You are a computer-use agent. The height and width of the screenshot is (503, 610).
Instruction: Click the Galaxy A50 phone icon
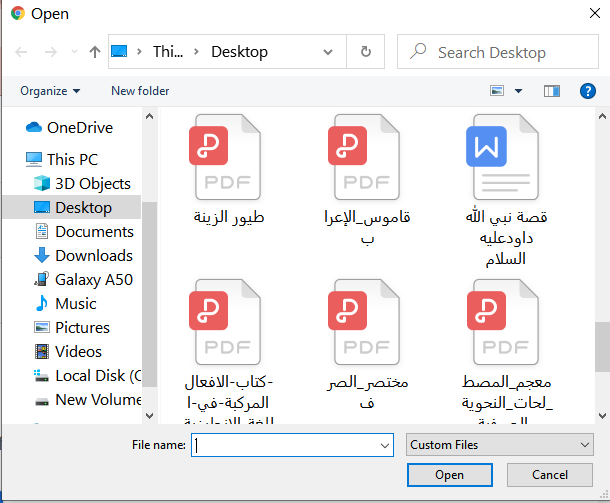(41, 279)
